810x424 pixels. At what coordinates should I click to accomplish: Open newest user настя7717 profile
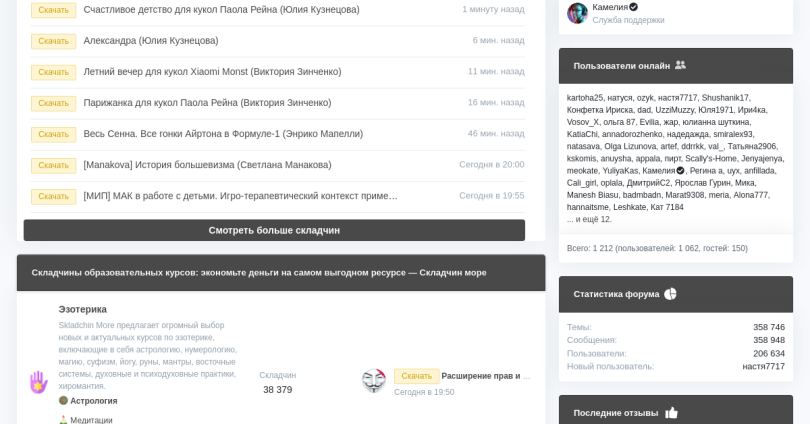pos(763,366)
